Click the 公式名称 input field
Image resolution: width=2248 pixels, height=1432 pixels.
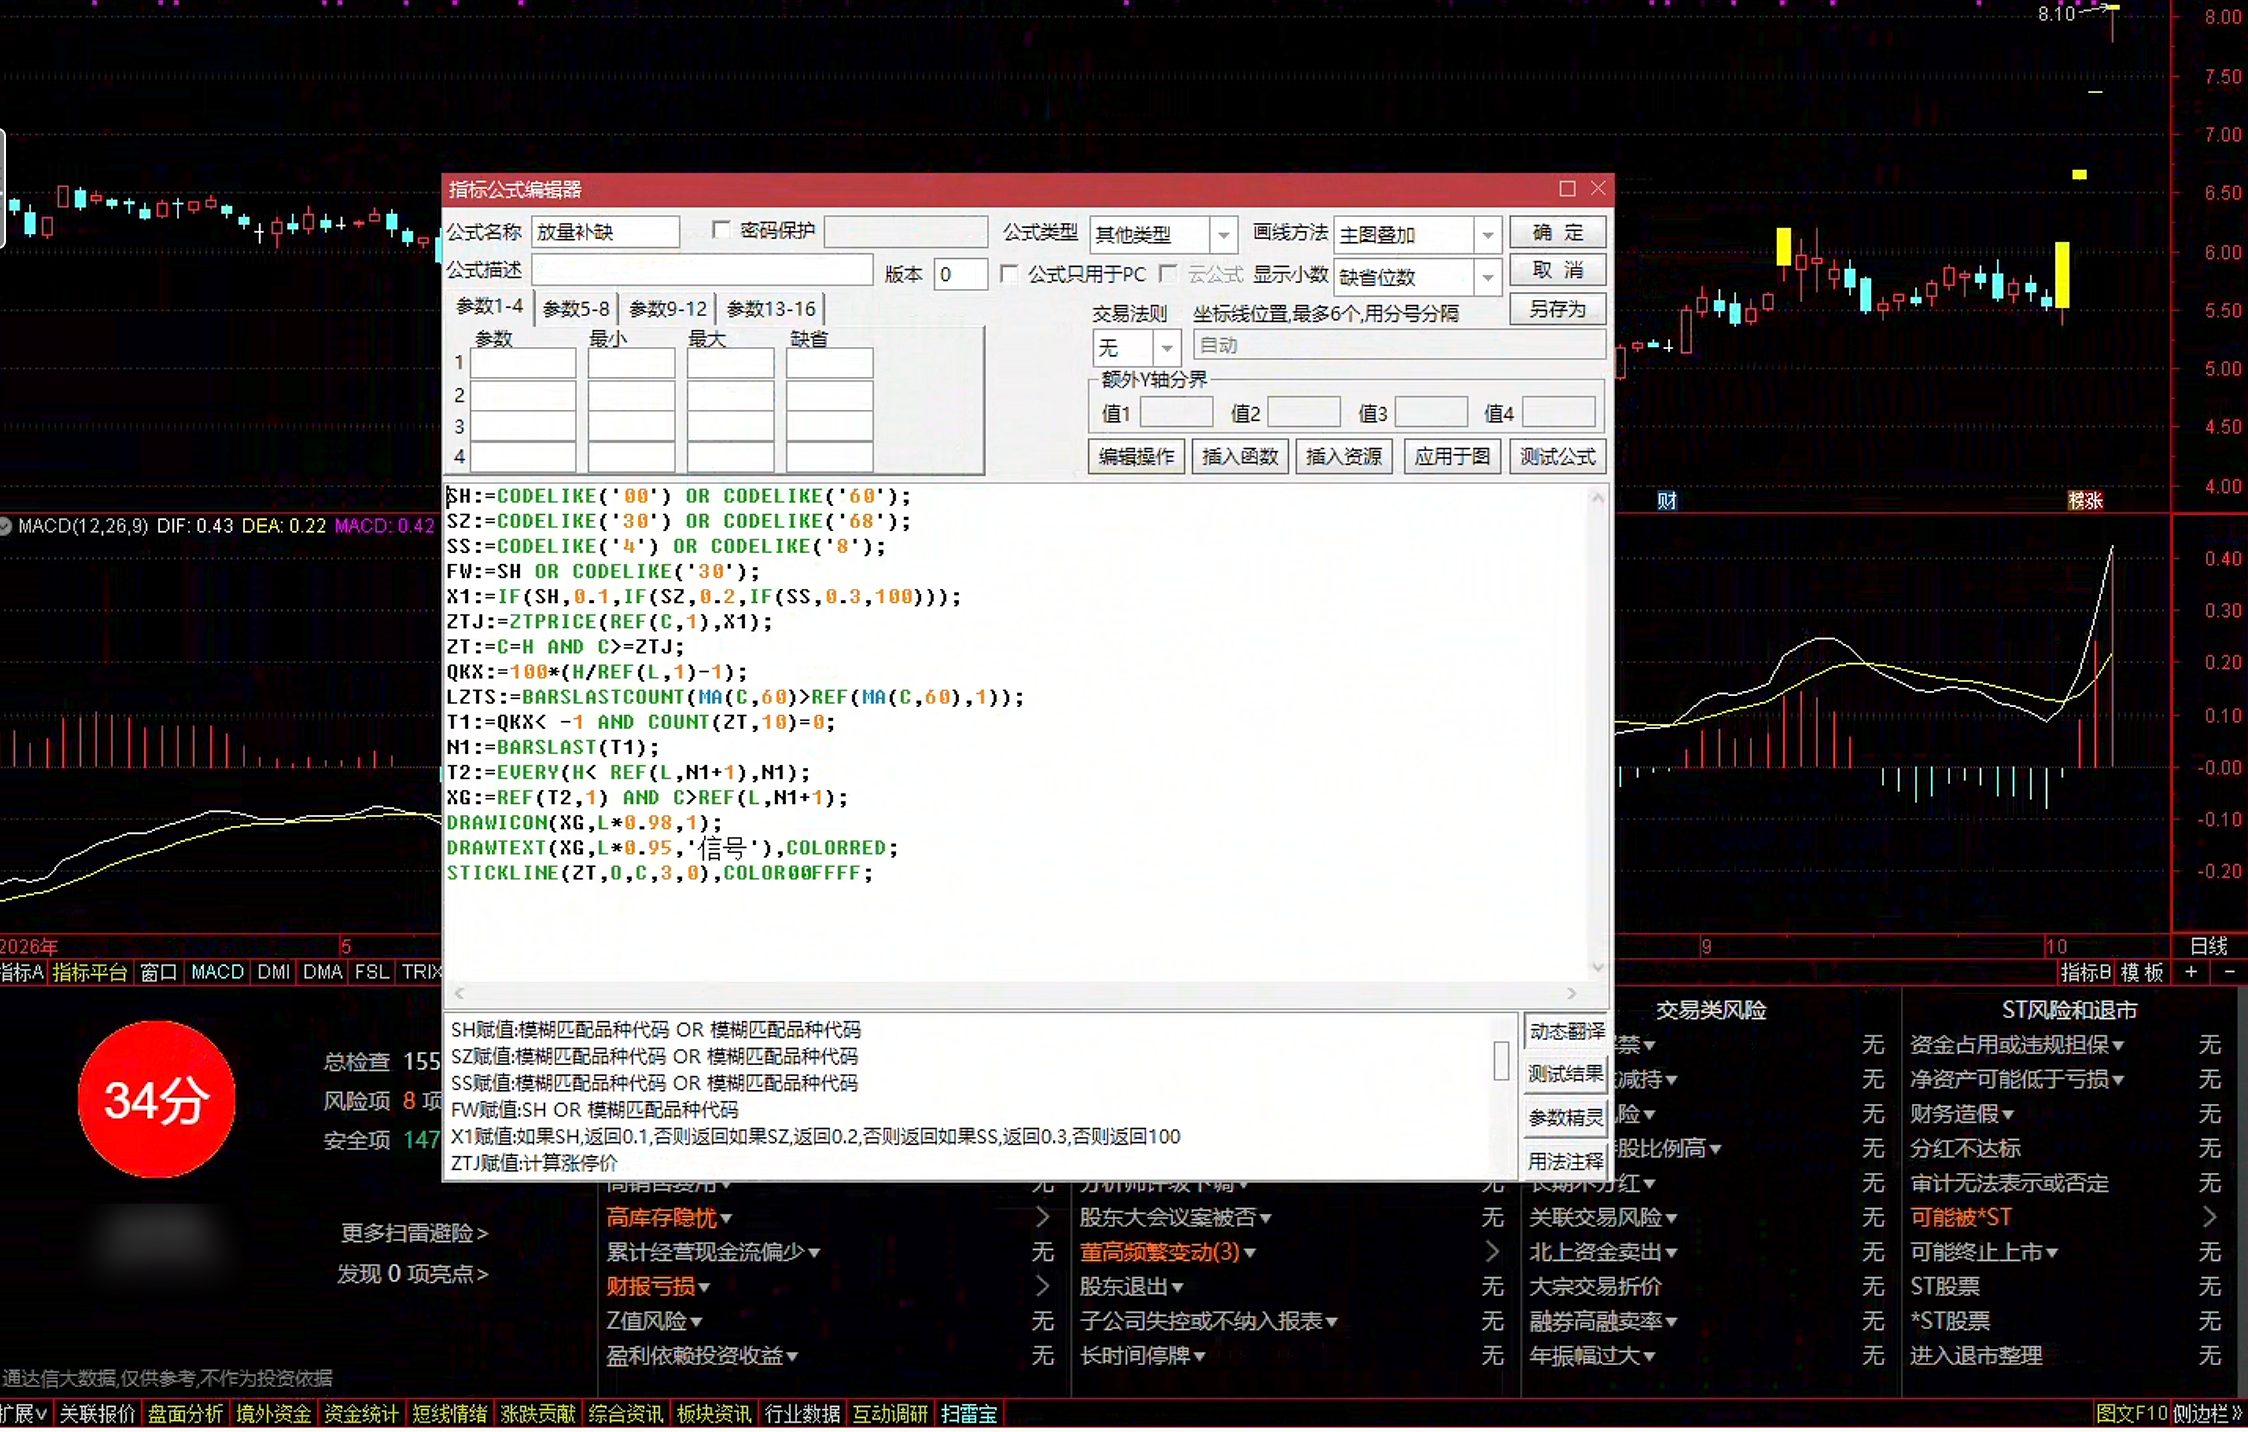[605, 232]
